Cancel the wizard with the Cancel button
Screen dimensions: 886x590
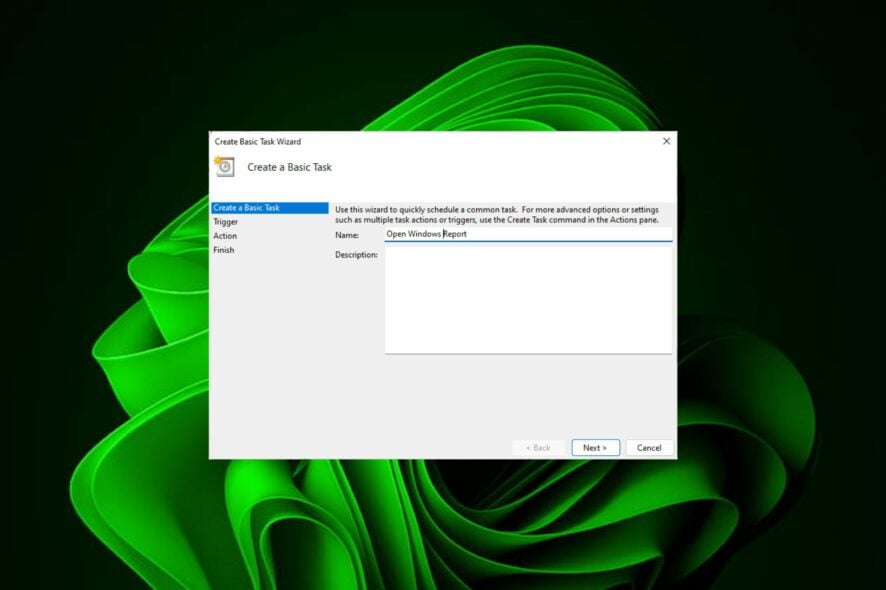[649, 447]
